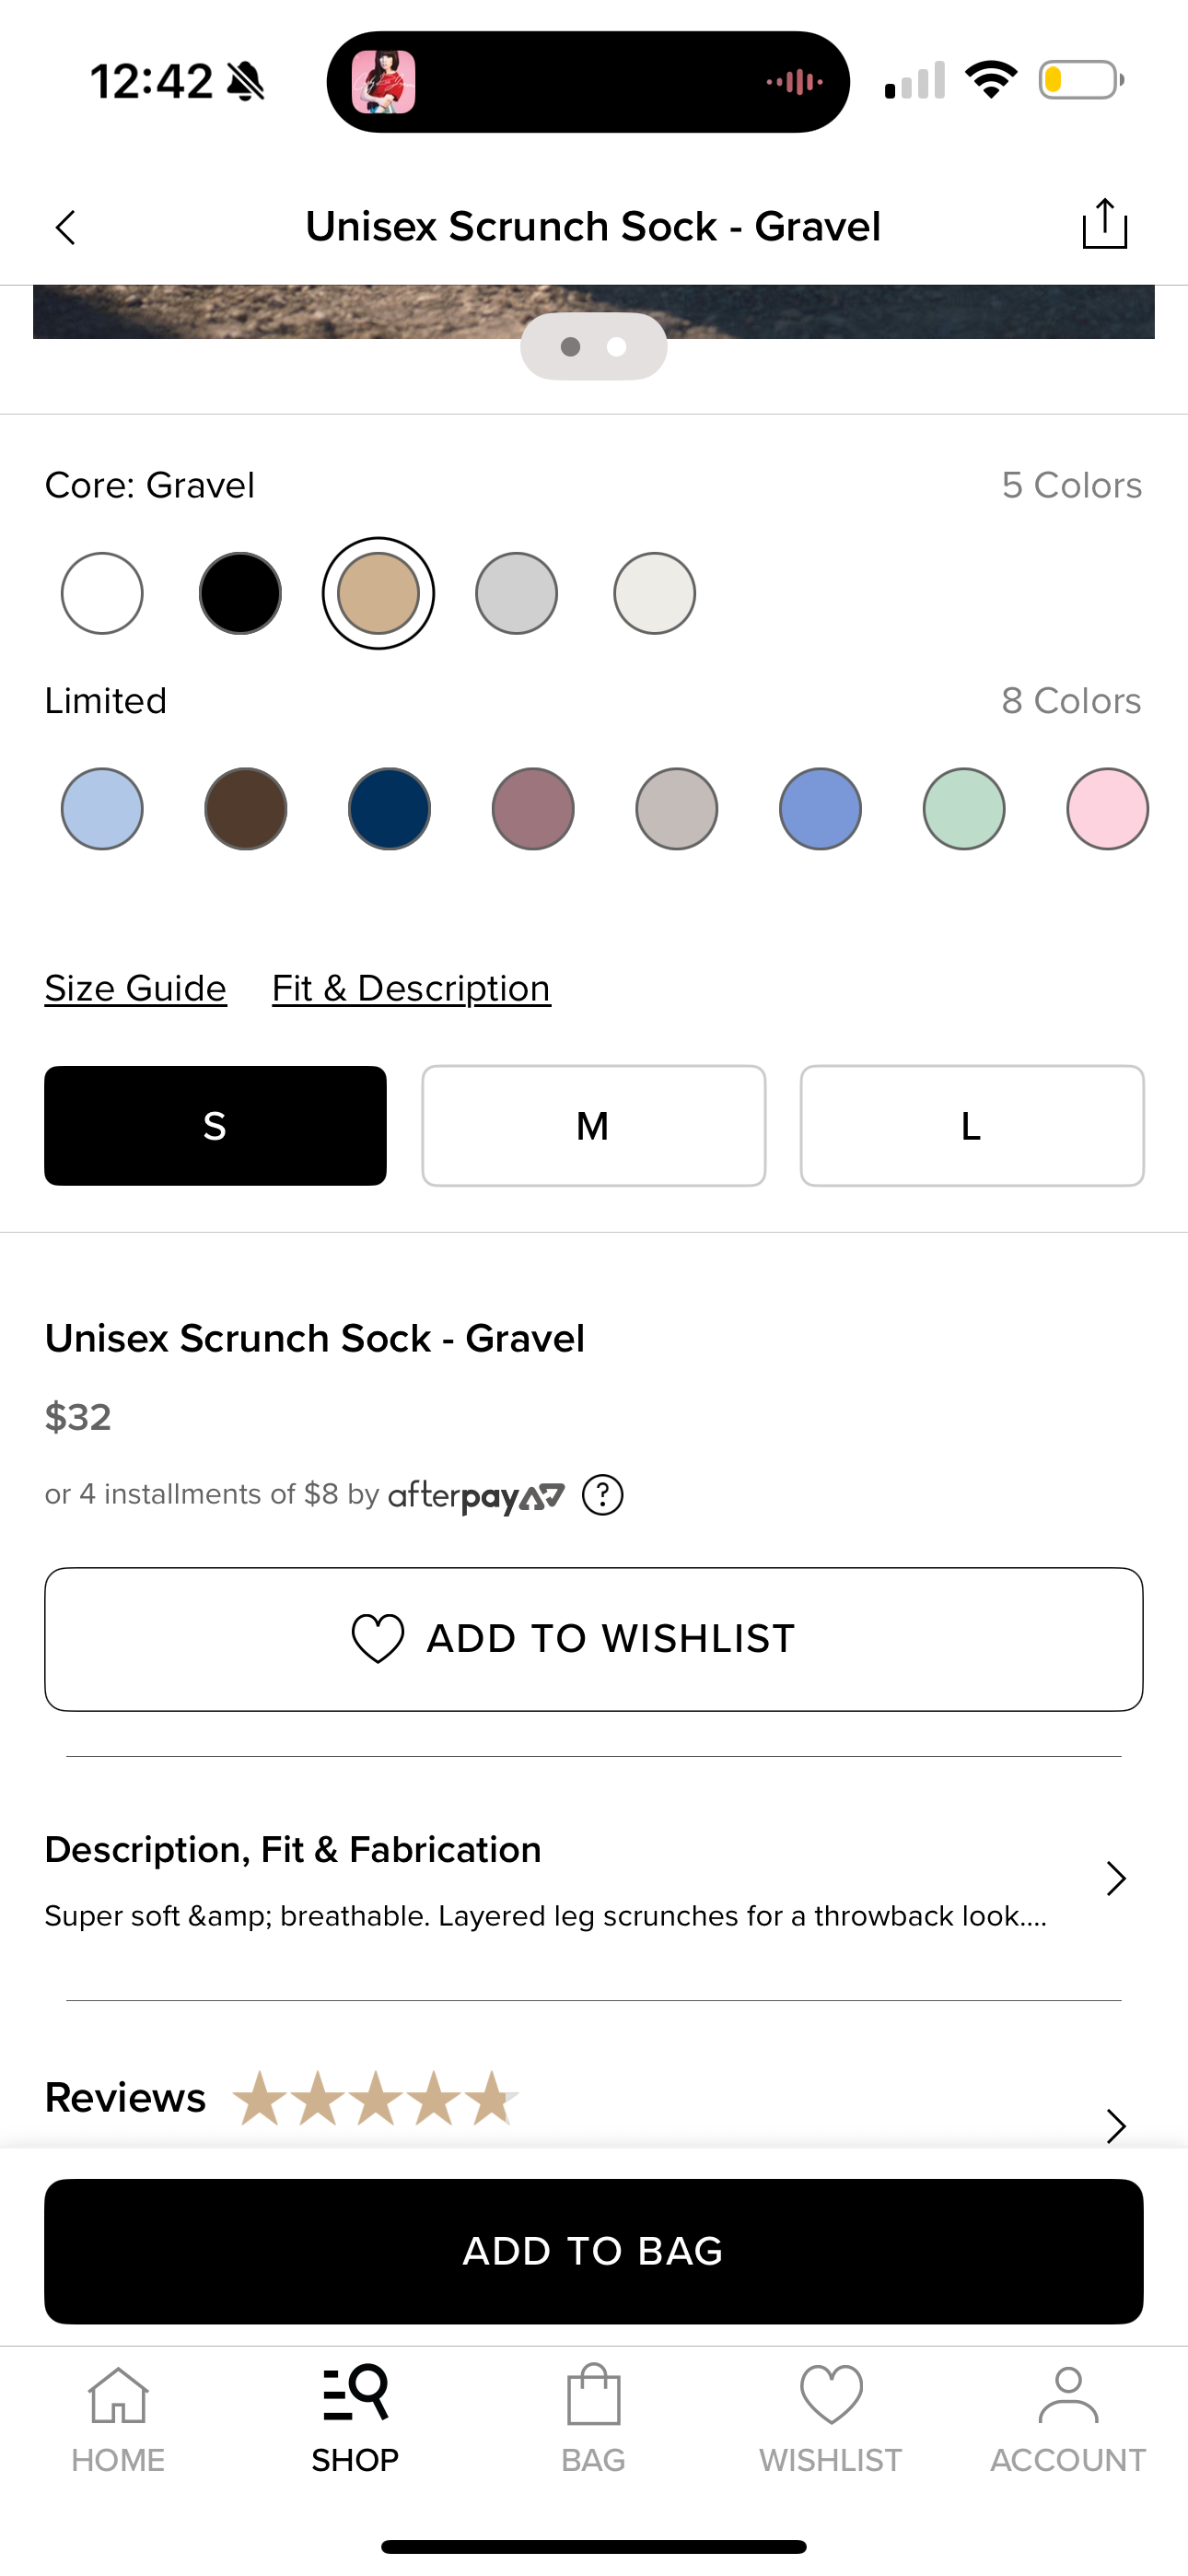Viewport: 1188px width, 2576px height.
Task: Open the Afterpay info question mark
Action: click(x=602, y=1495)
